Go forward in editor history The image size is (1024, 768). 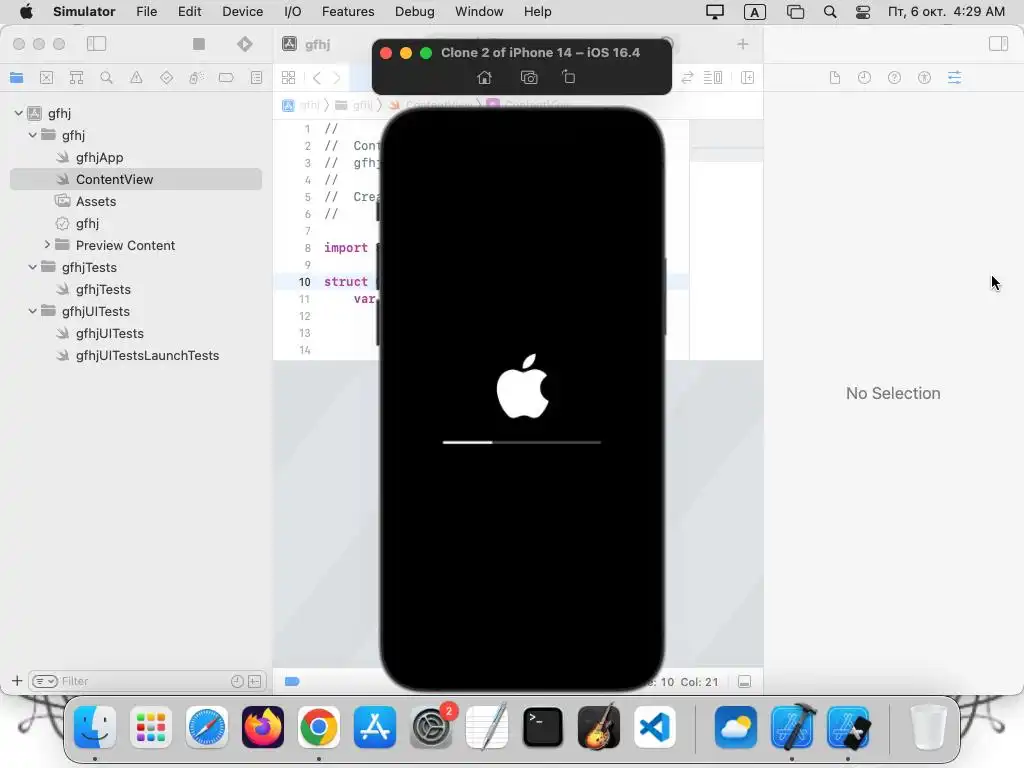pyautogui.click(x=337, y=78)
